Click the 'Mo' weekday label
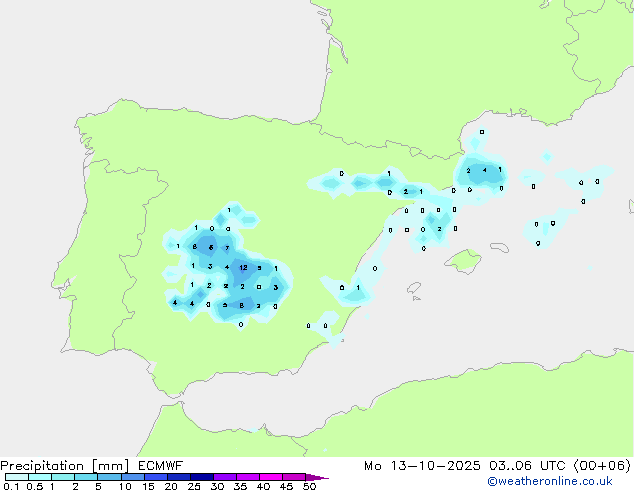The image size is (634, 490). [x=372, y=466]
